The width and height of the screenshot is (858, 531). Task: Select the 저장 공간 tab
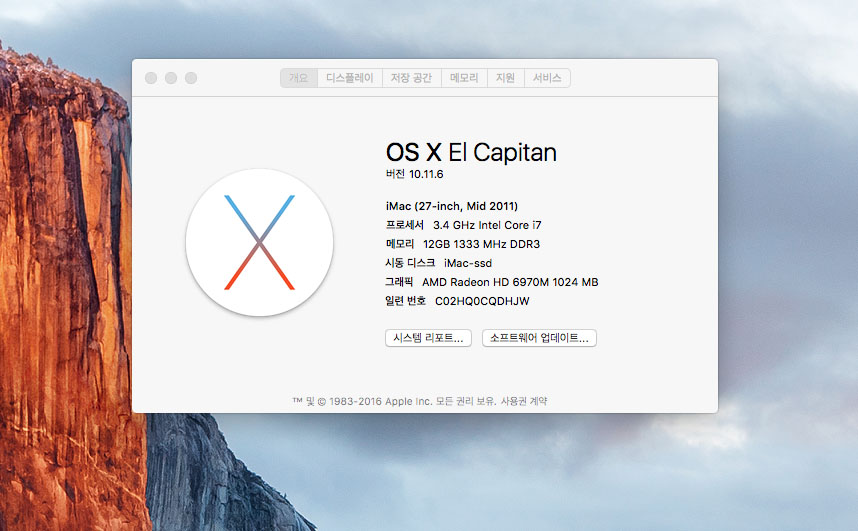tap(411, 78)
